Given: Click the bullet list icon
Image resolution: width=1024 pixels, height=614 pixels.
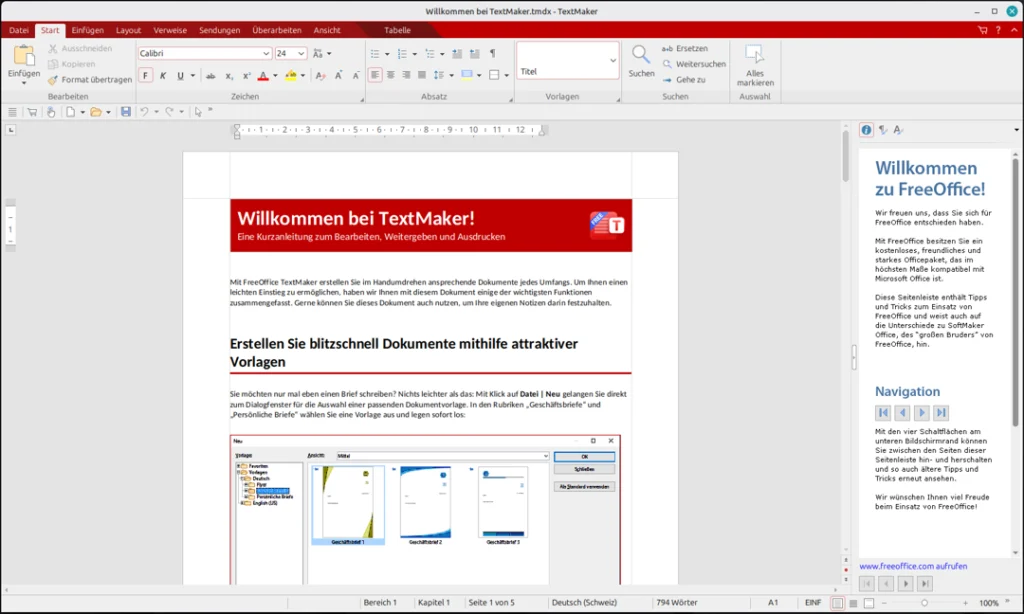Looking at the screenshot, I should (x=375, y=54).
